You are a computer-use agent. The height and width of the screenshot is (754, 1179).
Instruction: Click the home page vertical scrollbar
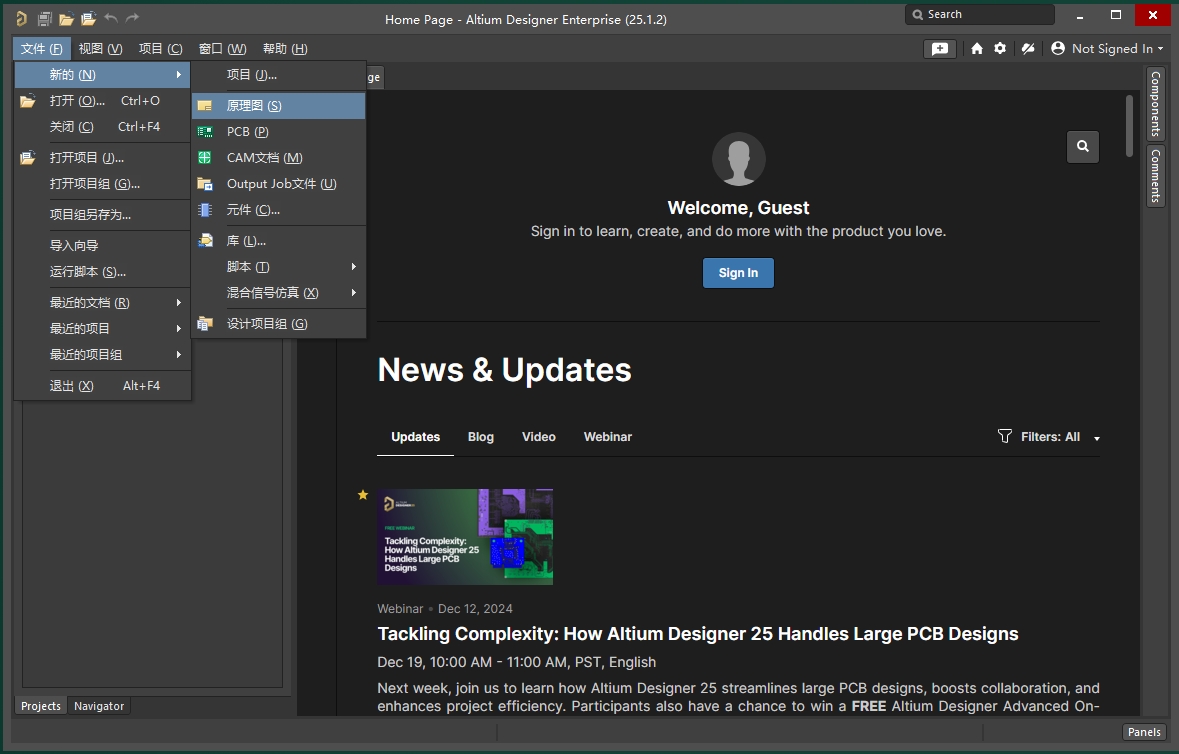[1129, 126]
